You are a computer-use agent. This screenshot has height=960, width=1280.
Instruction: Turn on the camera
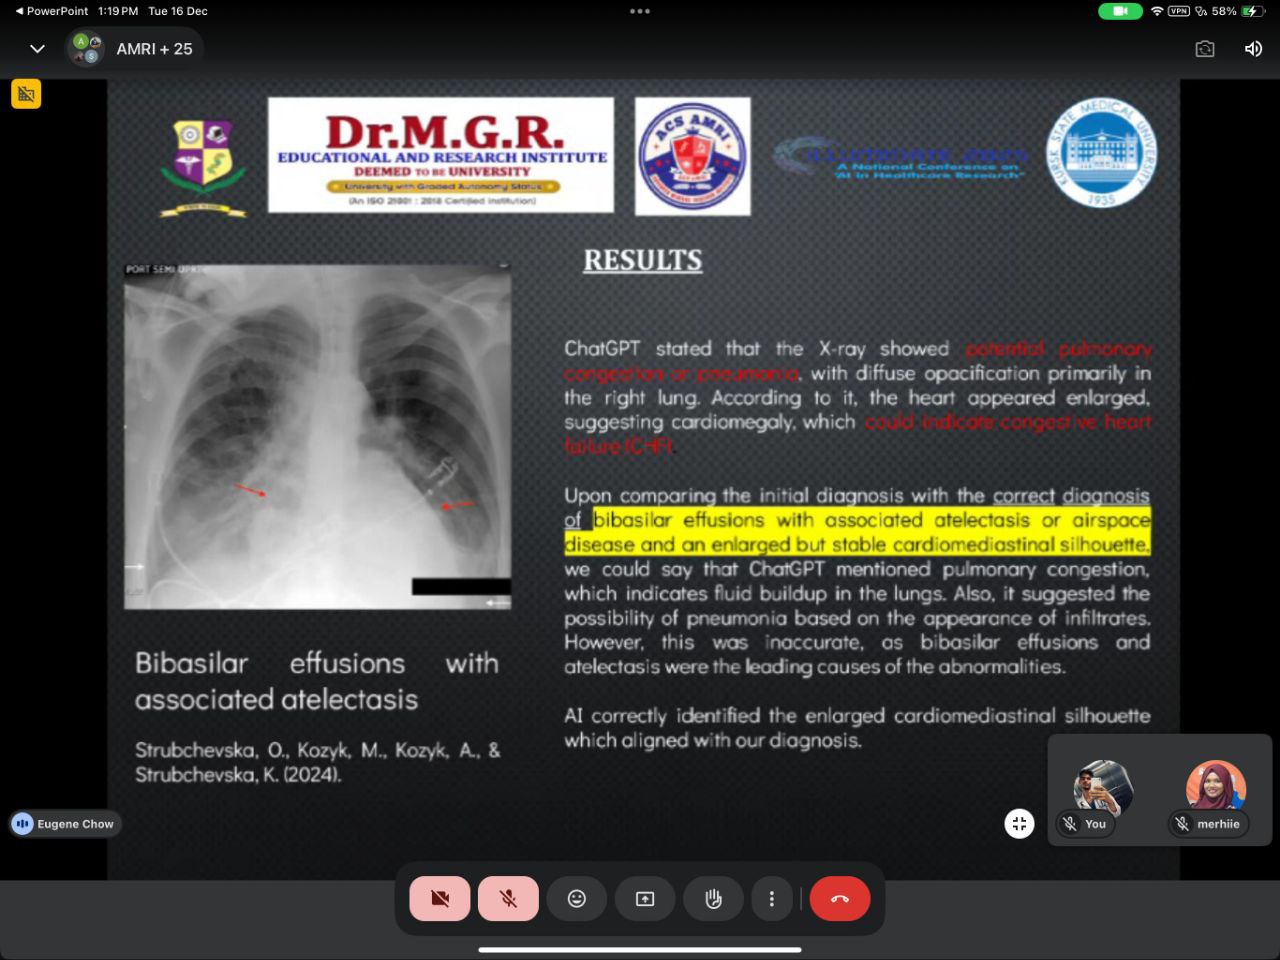(440, 899)
